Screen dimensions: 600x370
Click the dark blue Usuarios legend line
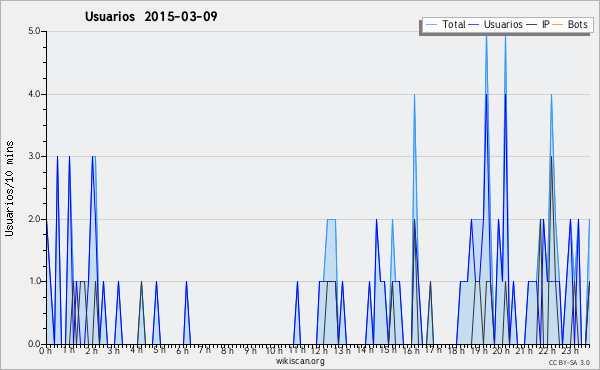[x=474, y=25]
